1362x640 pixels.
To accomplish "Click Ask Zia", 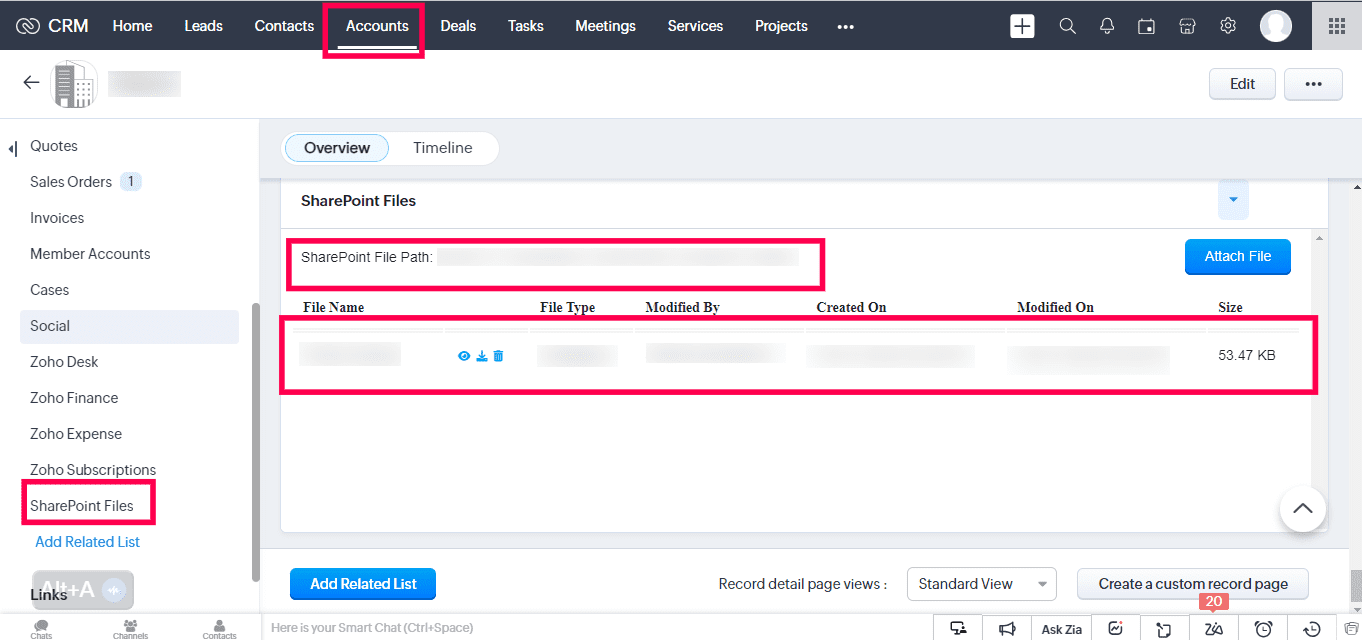I will (1062, 629).
